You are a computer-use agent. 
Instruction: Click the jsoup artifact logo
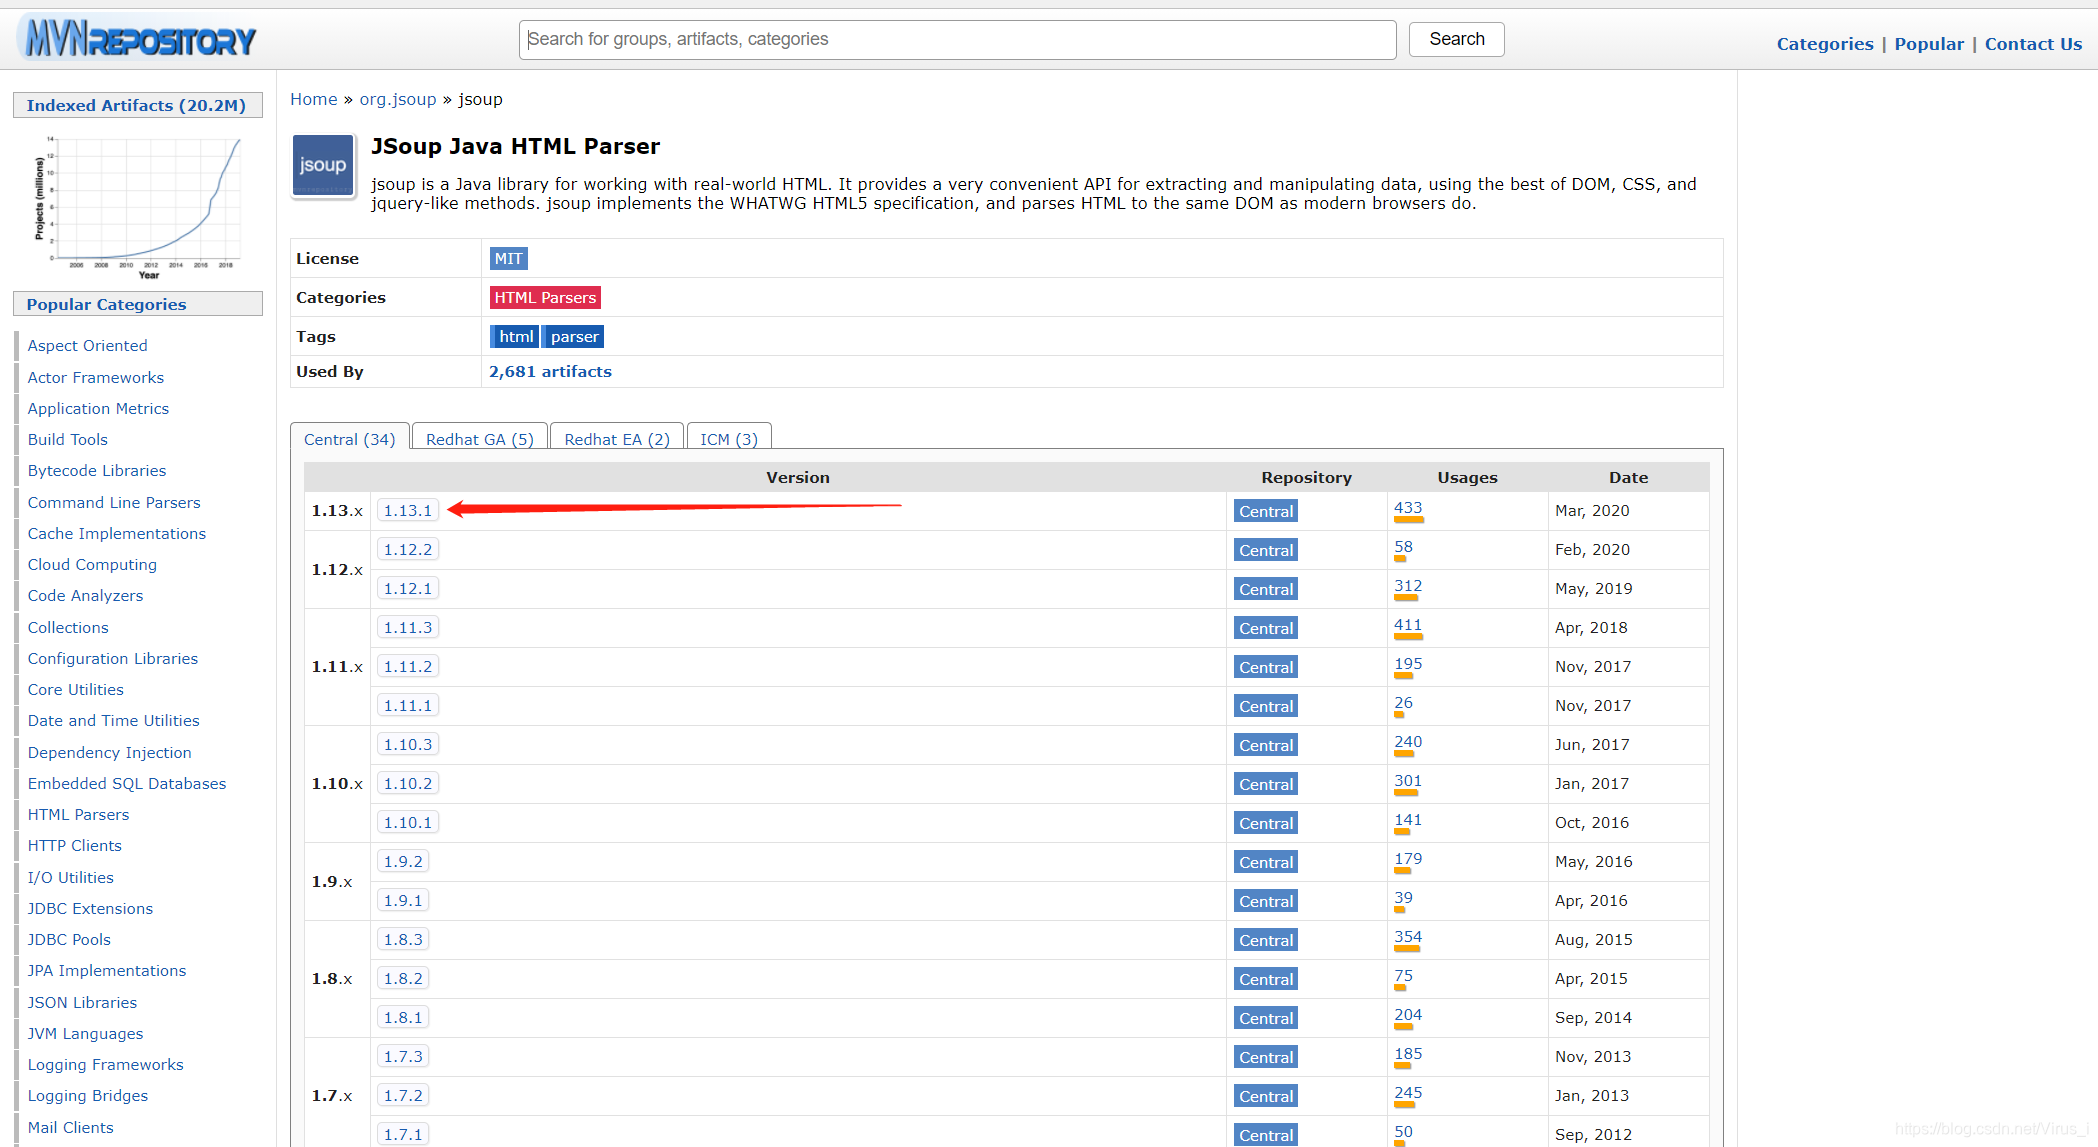323,166
